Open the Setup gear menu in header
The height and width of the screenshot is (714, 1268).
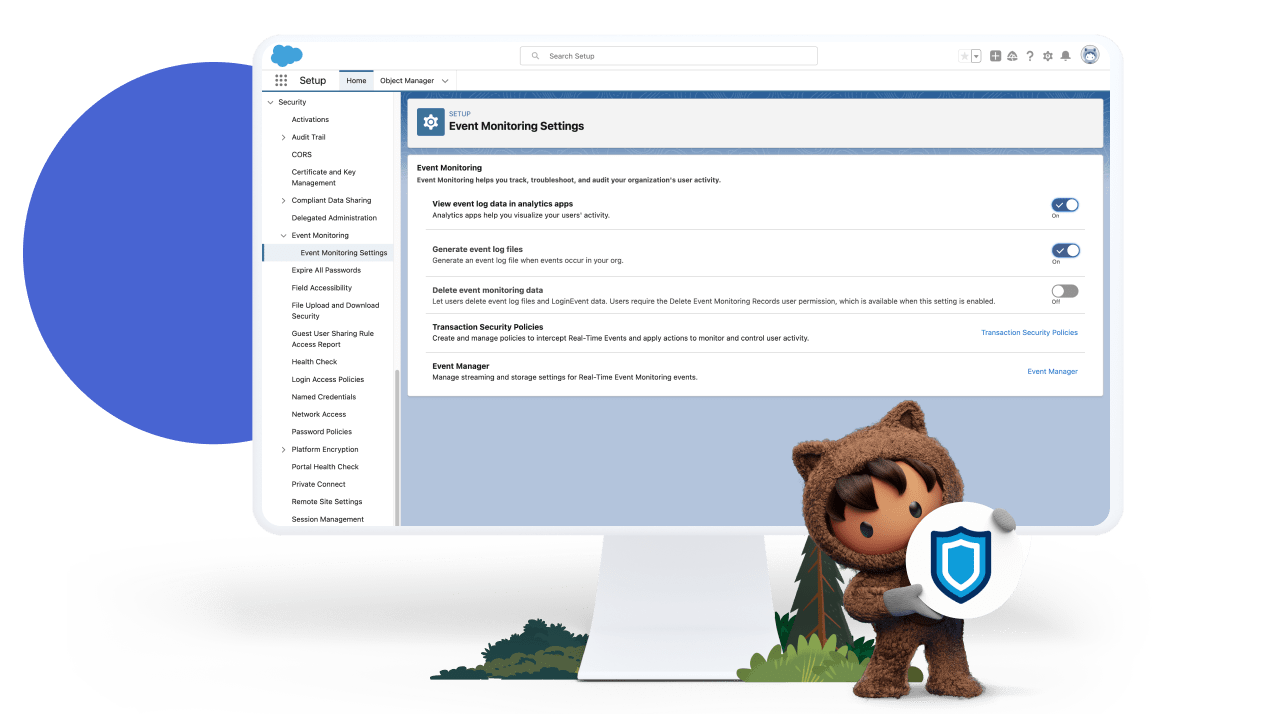(x=1048, y=56)
